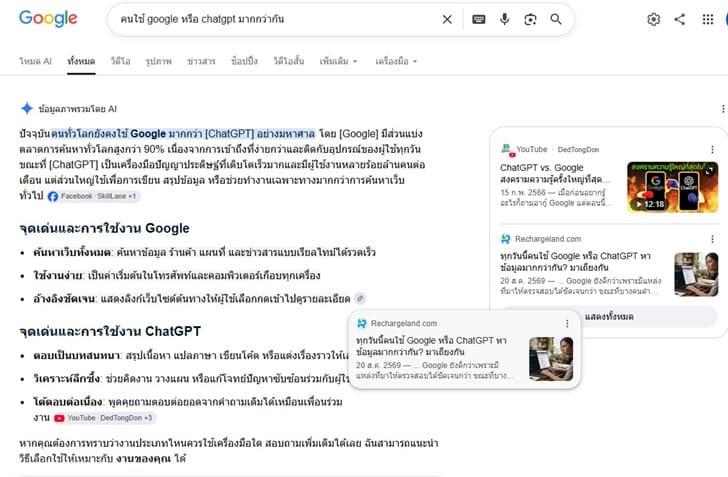Switch to the รูปภาพ tab

click(x=158, y=61)
